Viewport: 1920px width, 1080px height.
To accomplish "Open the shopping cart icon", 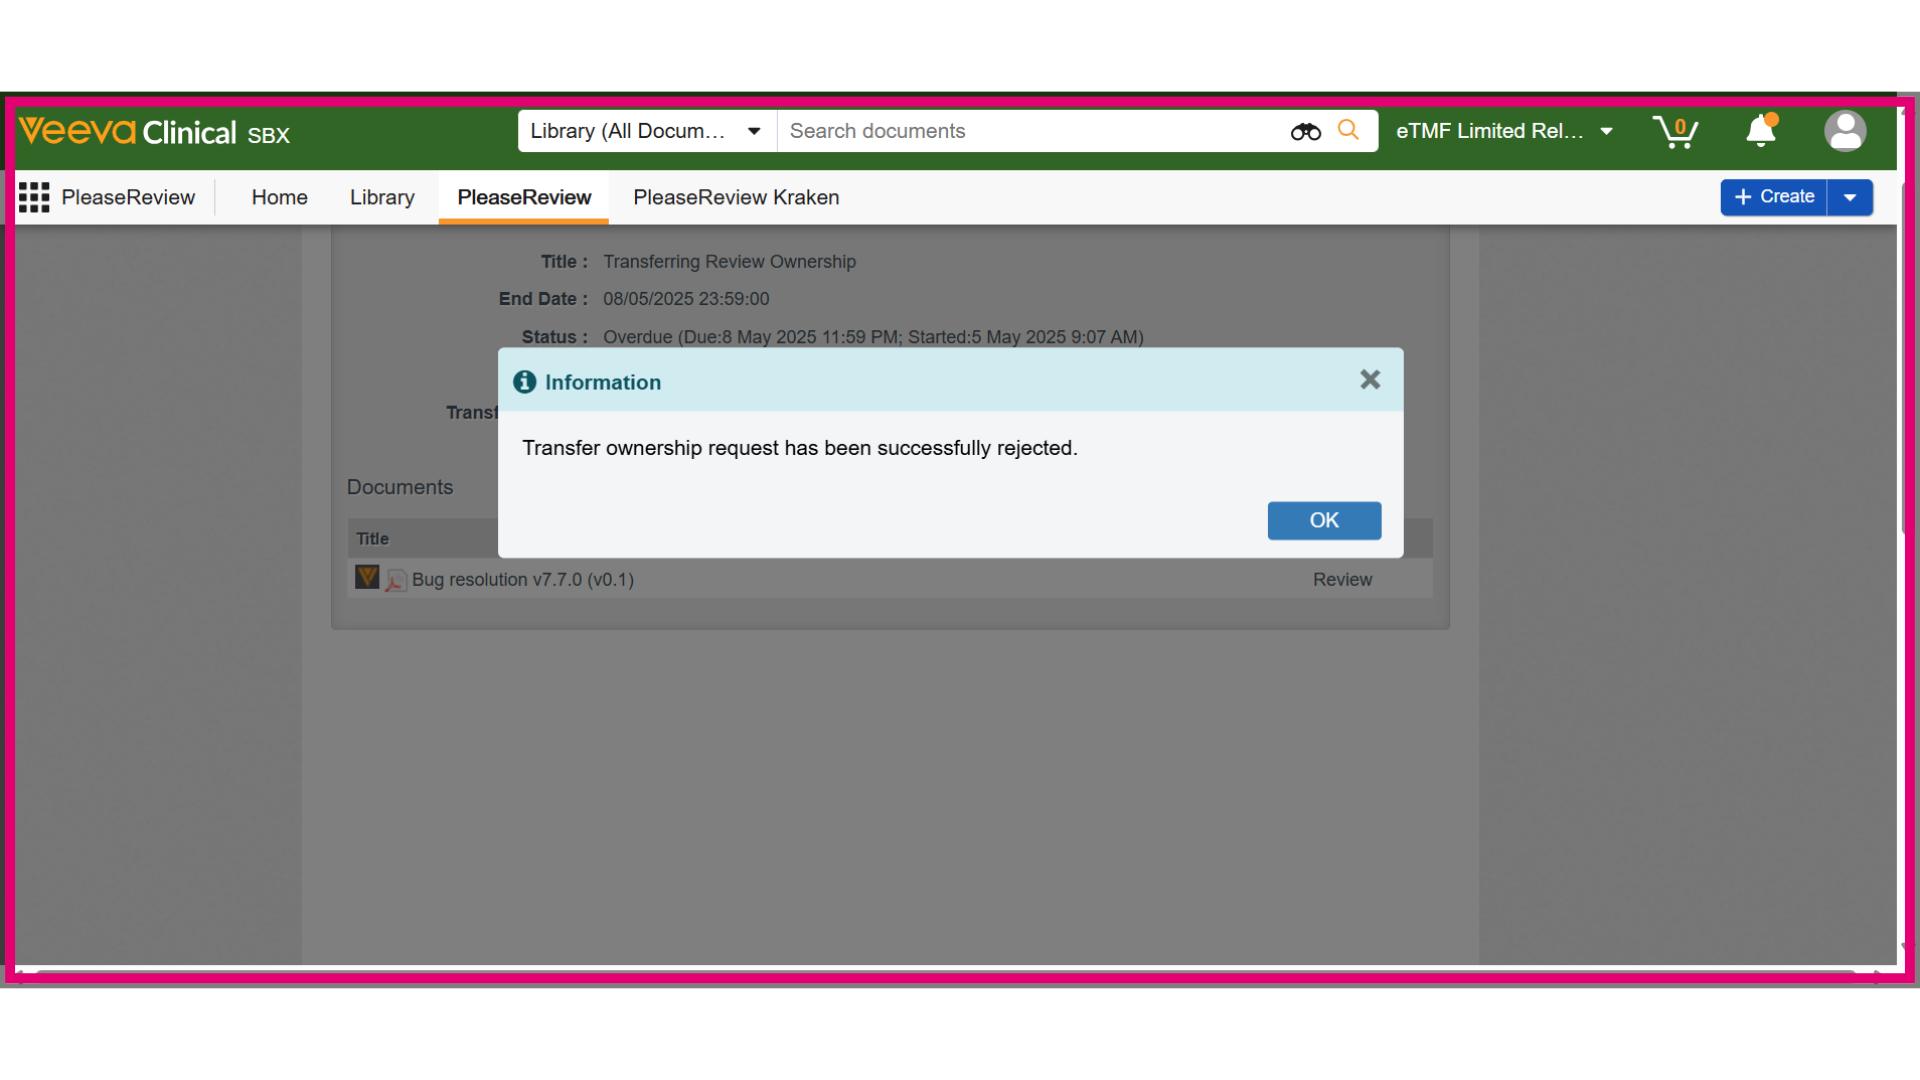I will click(x=1675, y=131).
